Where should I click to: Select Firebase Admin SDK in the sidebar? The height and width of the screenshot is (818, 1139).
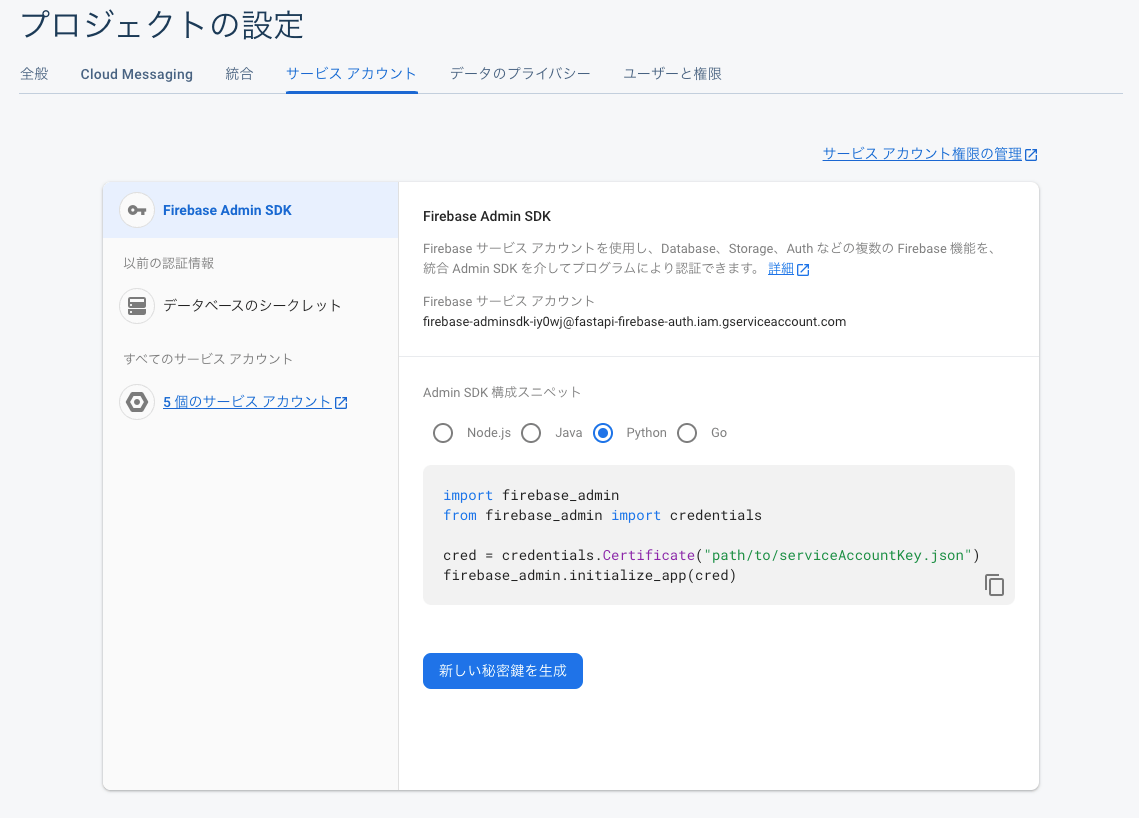[251, 210]
